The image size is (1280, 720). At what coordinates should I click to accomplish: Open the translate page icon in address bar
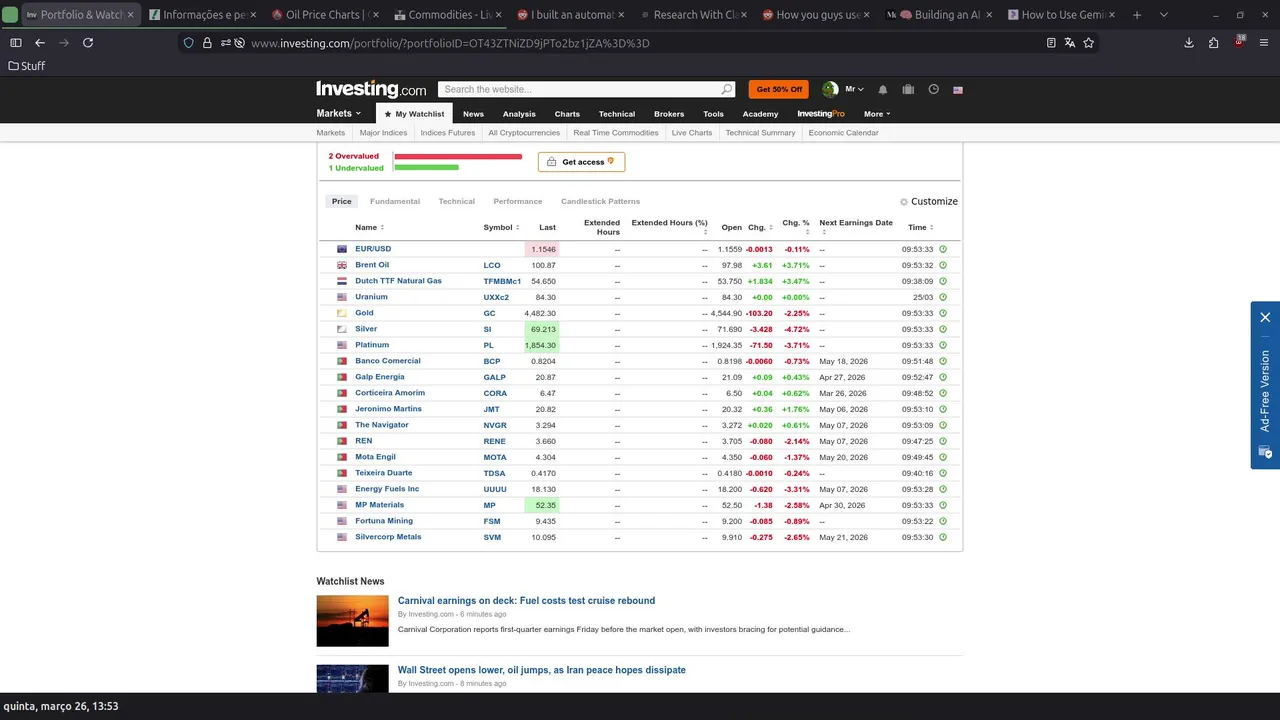tap(1070, 43)
